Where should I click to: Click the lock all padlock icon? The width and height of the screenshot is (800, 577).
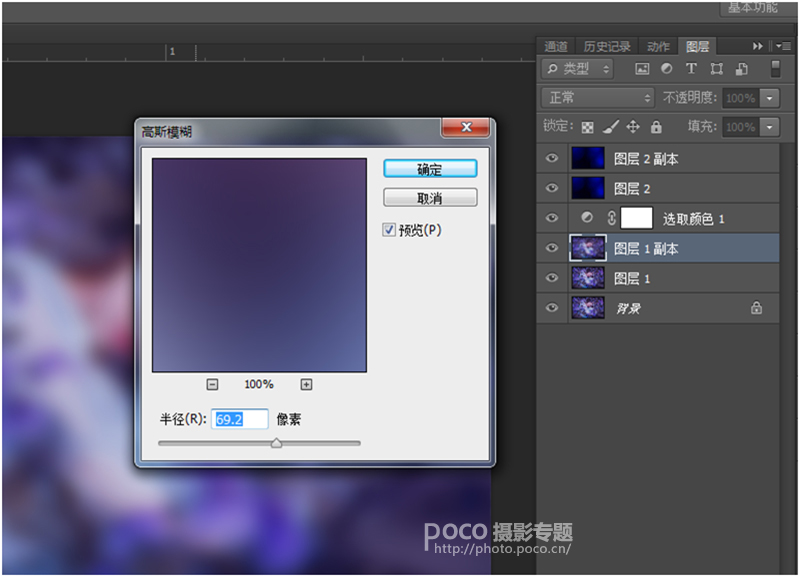(x=656, y=127)
